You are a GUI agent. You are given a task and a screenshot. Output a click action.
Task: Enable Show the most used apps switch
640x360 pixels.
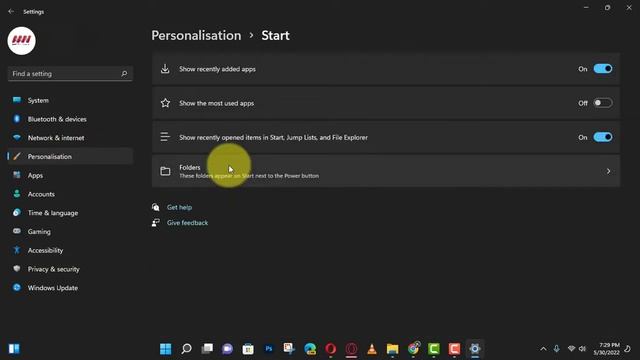(602, 103)
